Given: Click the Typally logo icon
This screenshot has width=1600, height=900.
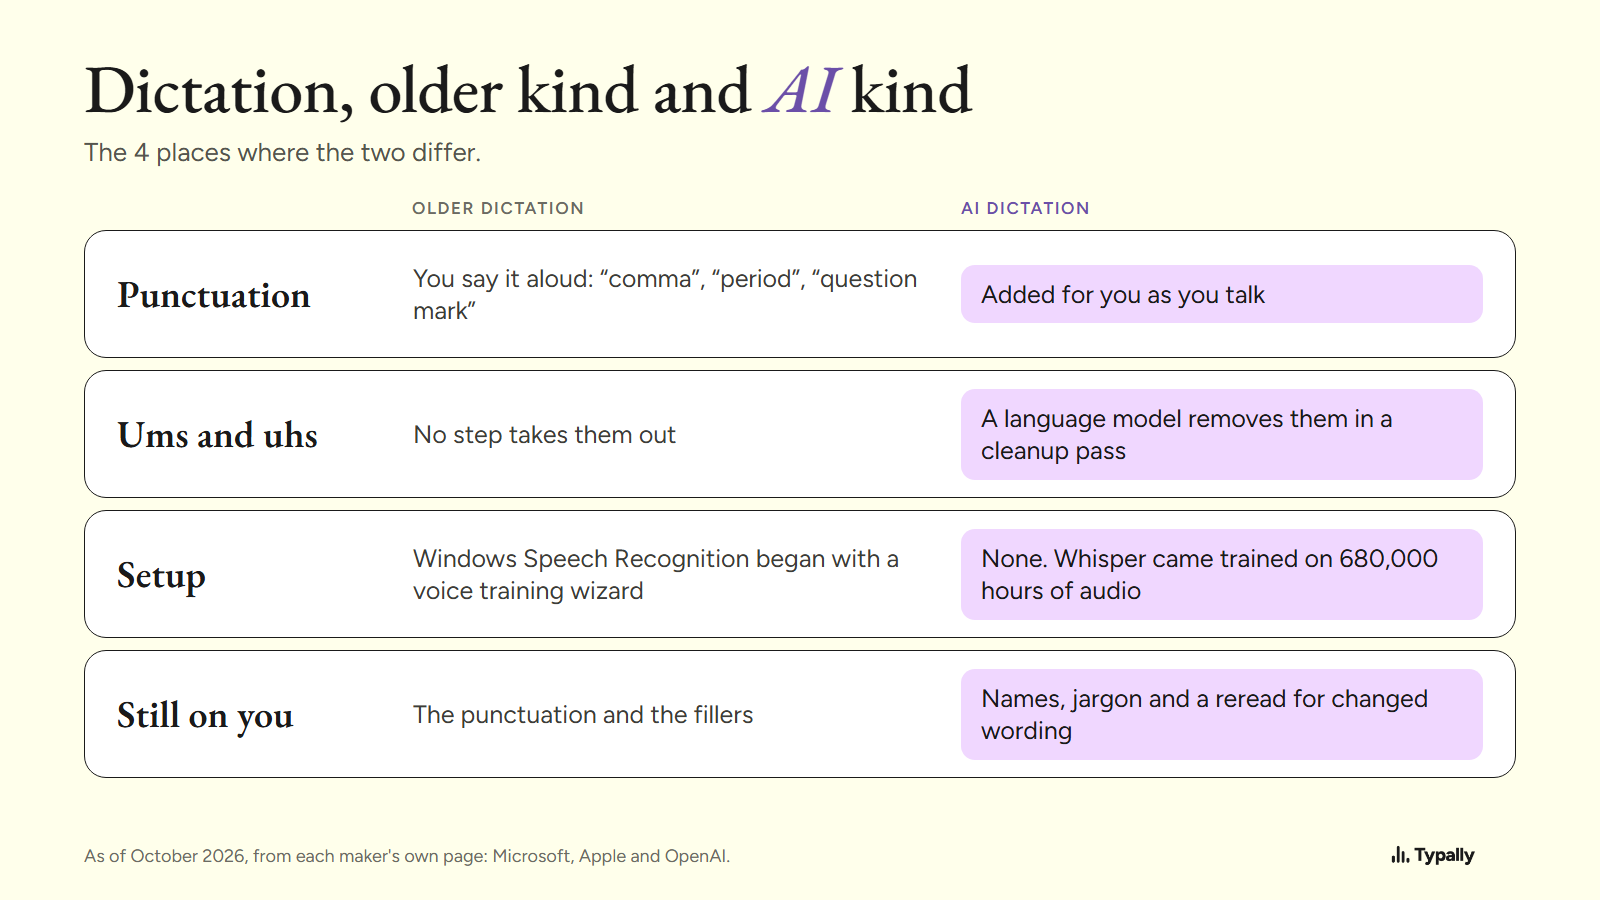Looking at the screenshot, I should click(x=1400, y=855).
